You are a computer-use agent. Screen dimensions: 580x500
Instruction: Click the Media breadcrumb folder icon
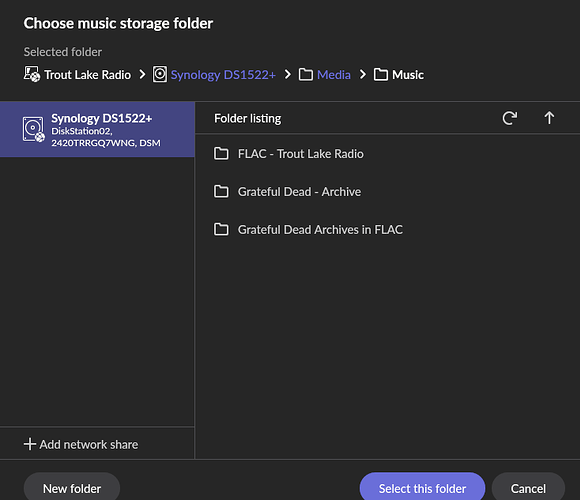pyautogui.click(x=306, y=74)
